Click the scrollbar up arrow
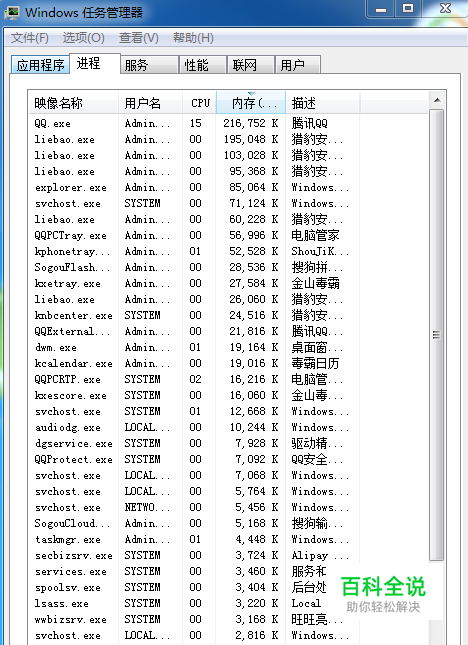Viewport: 468px width, 645px height. [437, 100]
